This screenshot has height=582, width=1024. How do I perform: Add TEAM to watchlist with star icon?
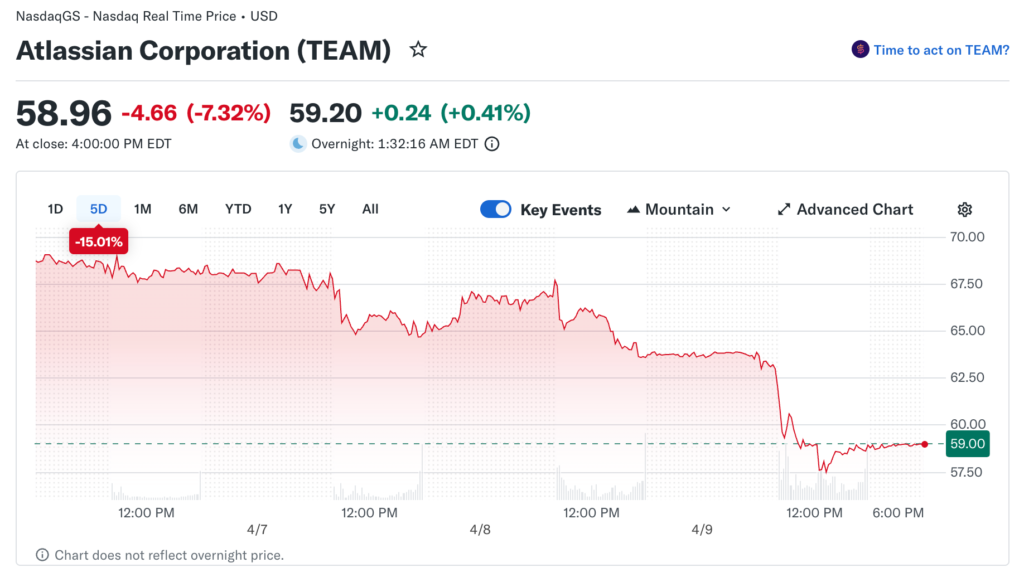418,50
